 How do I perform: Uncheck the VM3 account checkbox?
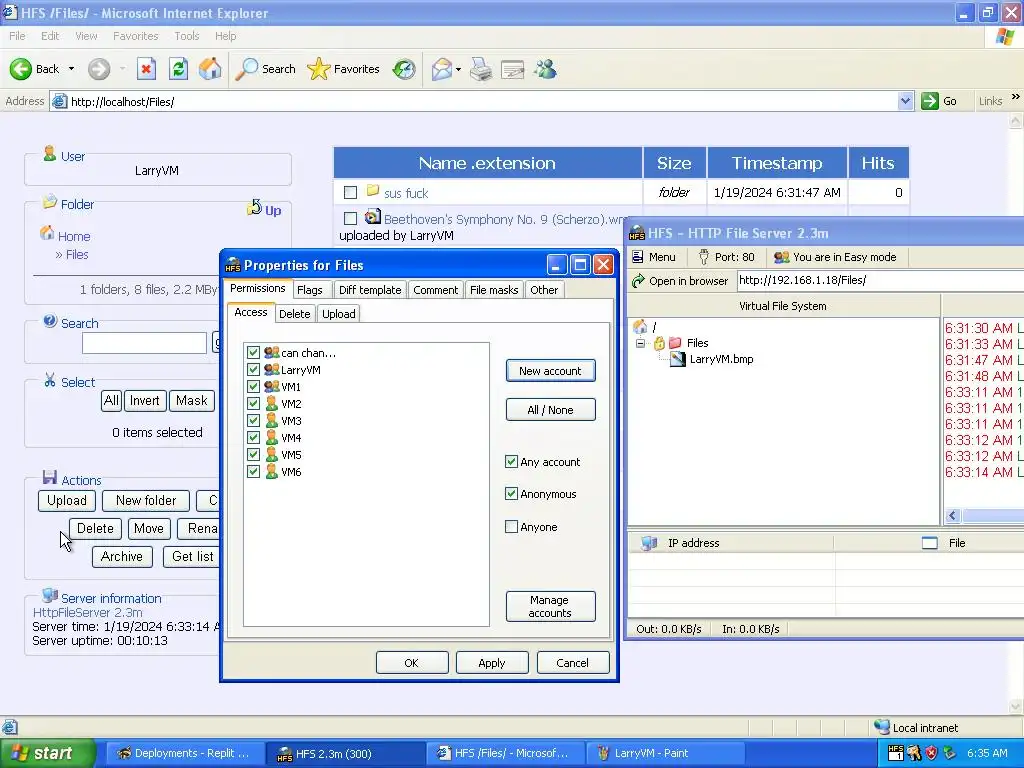253,421
